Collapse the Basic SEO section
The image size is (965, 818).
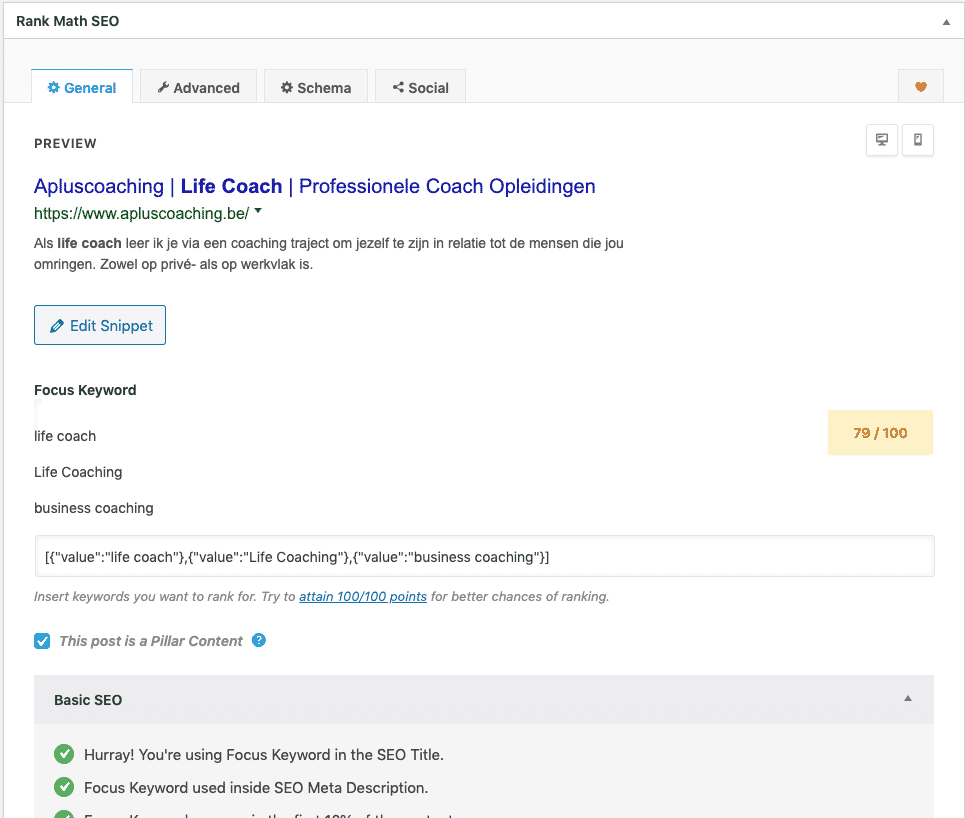(x=908, y=699)
